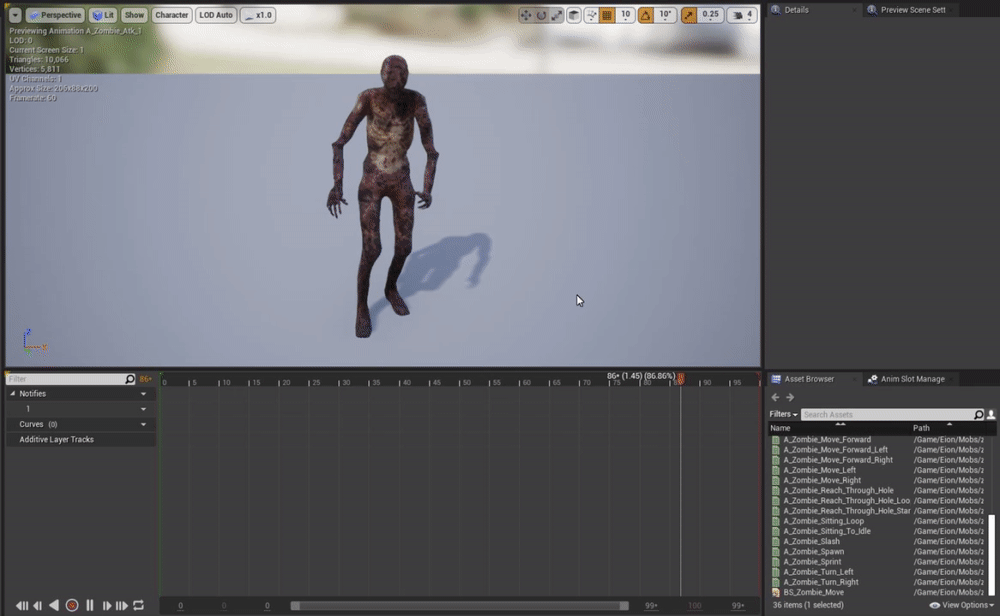Viewport: 1000px width, 616px height.
Task: Click the record animation button
Action: [72, 605]
